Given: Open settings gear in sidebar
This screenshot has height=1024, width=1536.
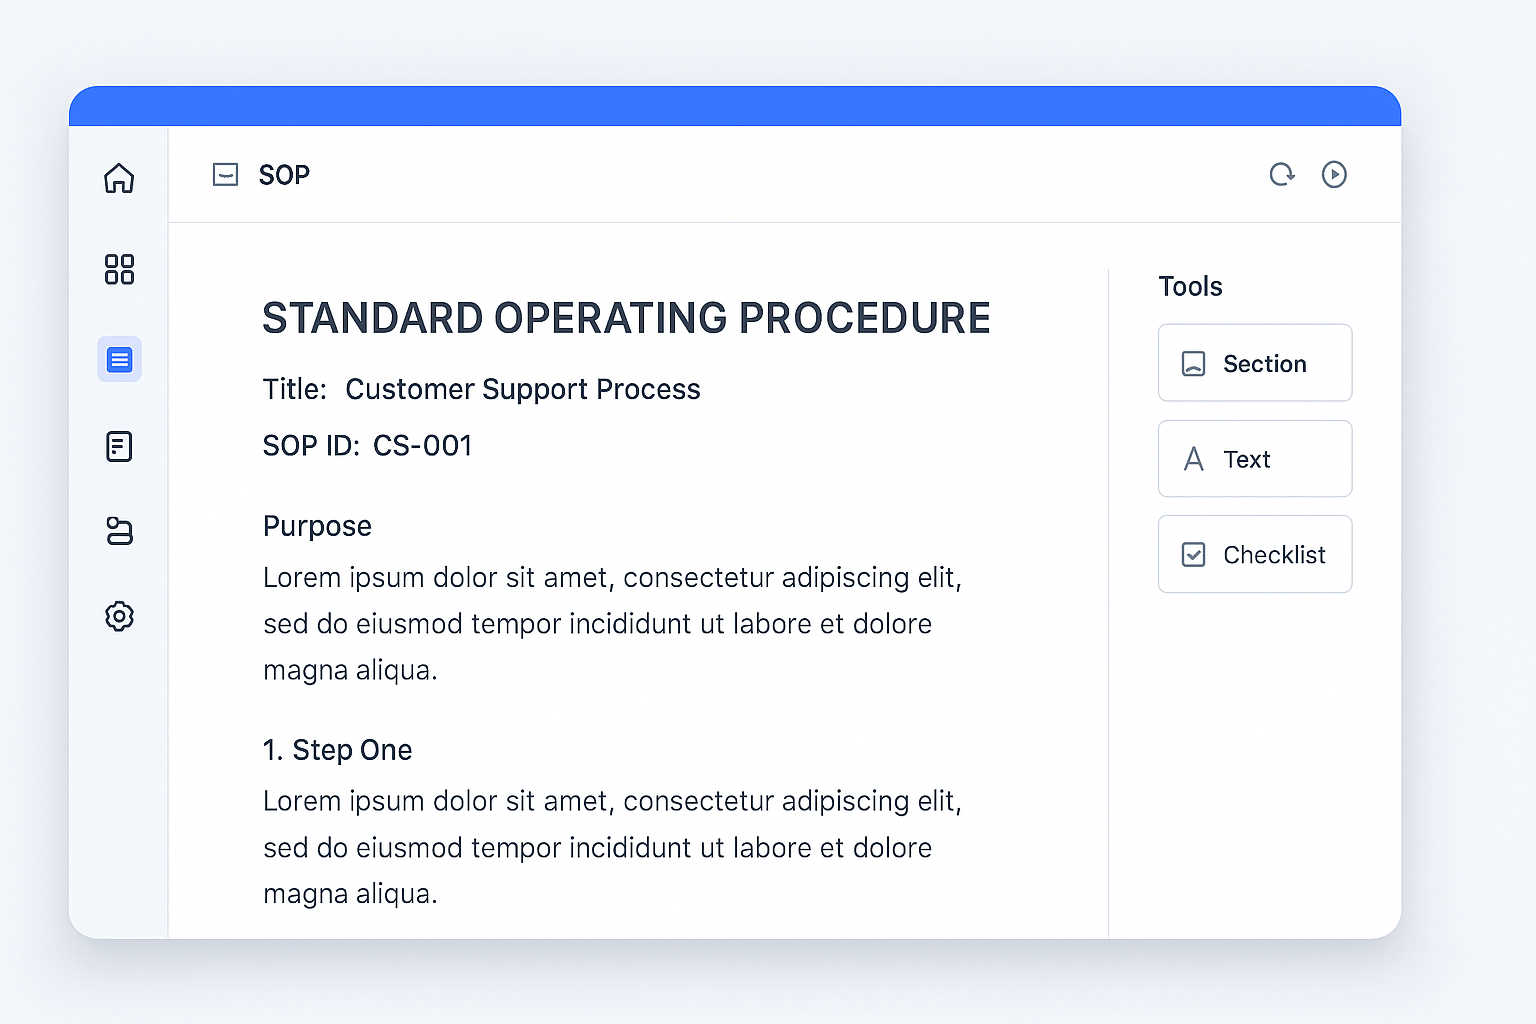Looking at the screenshot, I should (119, 616).
